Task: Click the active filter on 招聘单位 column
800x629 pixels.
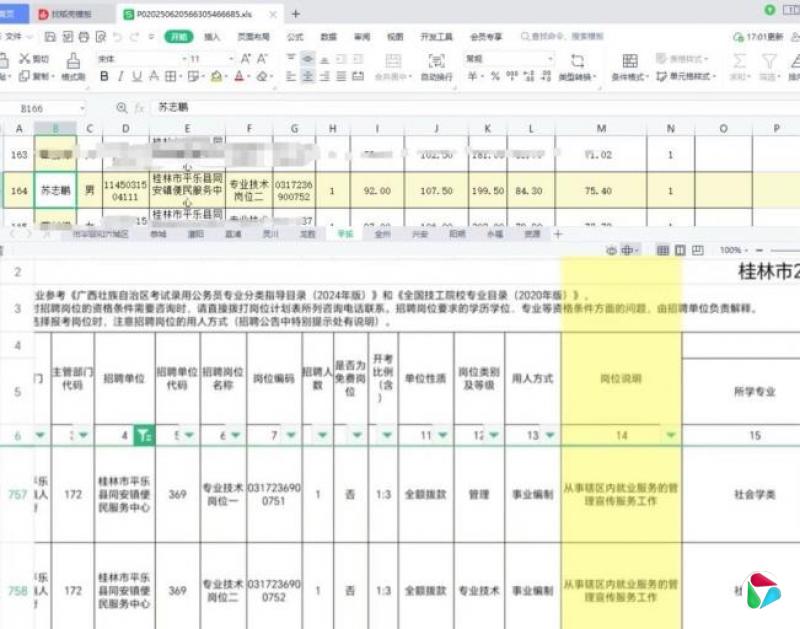Action: [144, 435]
